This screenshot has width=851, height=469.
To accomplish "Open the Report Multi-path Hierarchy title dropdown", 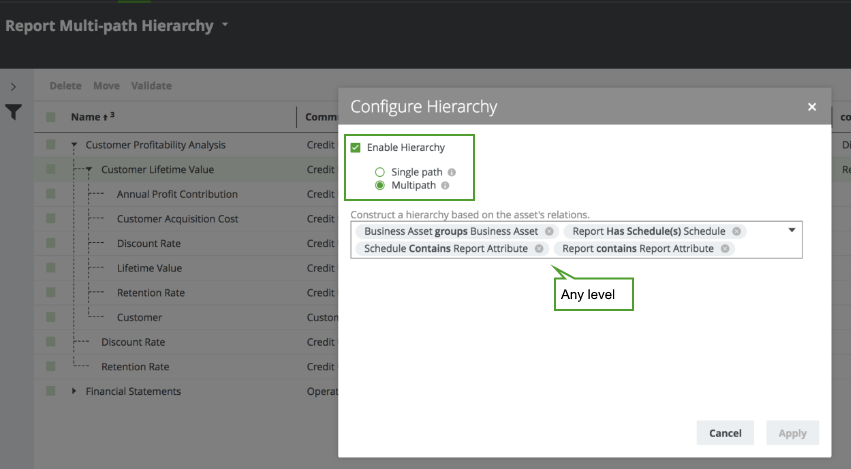I will pyautogui.click(x=225, y=24).
